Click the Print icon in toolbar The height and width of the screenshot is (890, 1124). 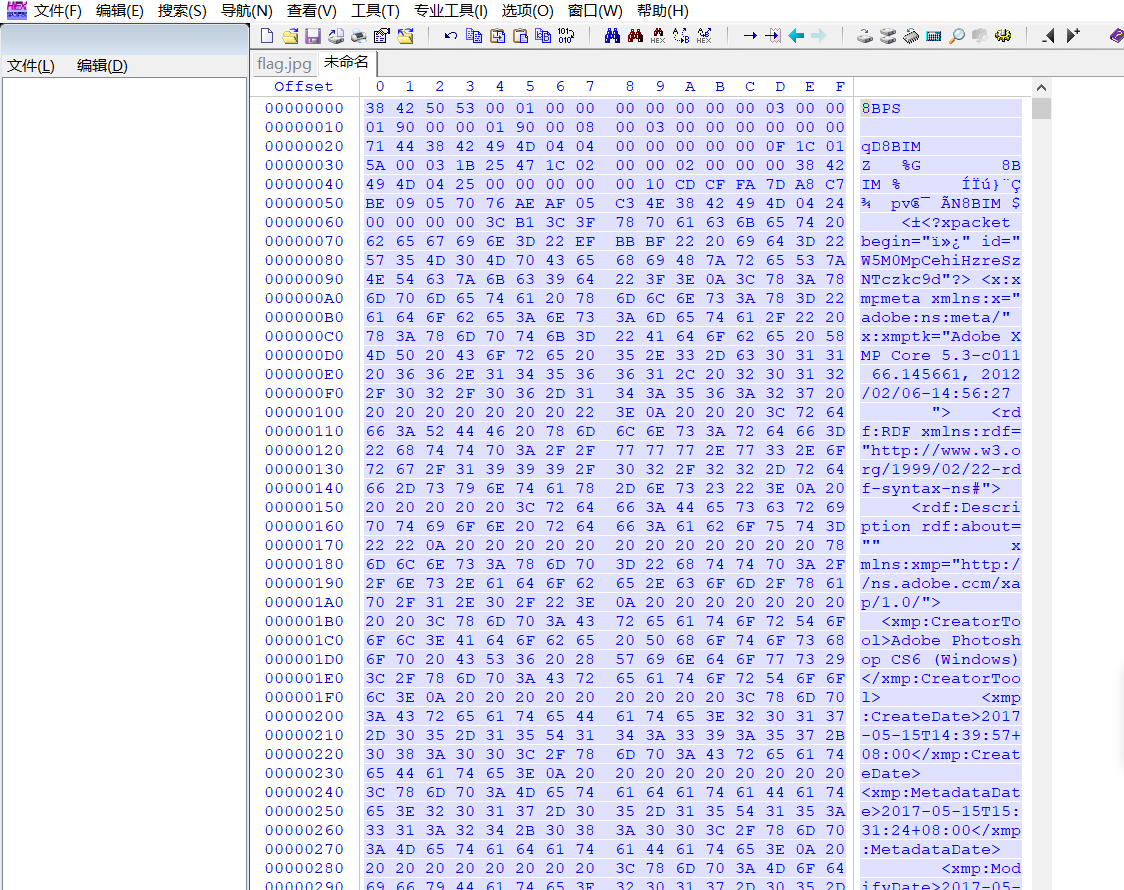click(358, 36)
